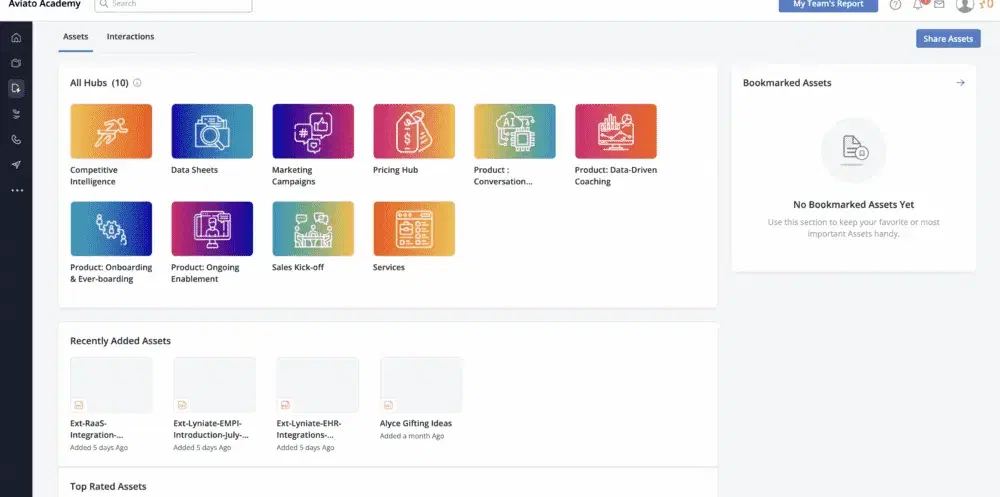Open the mail envelope icon

pos(939,4)
